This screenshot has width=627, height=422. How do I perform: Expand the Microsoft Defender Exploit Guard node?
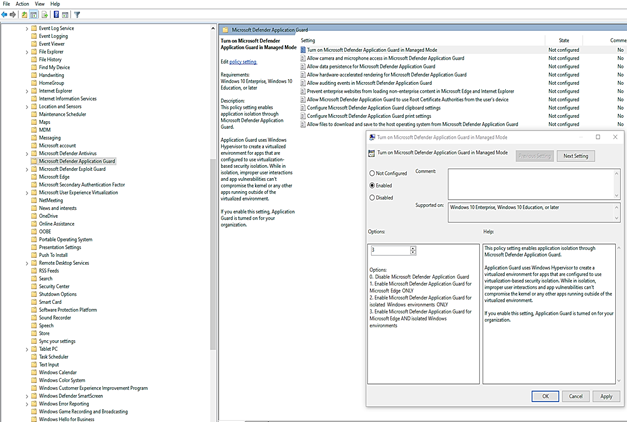pos(27,169)
